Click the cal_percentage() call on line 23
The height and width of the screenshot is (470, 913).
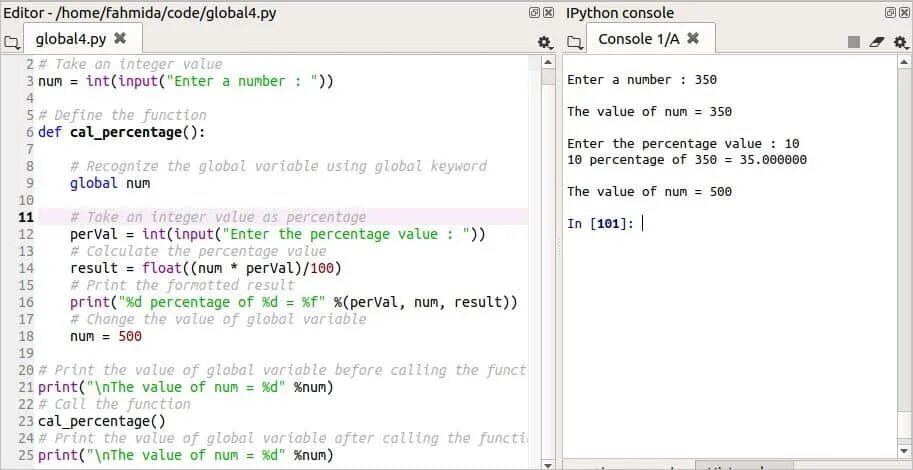tap(102, 421)
